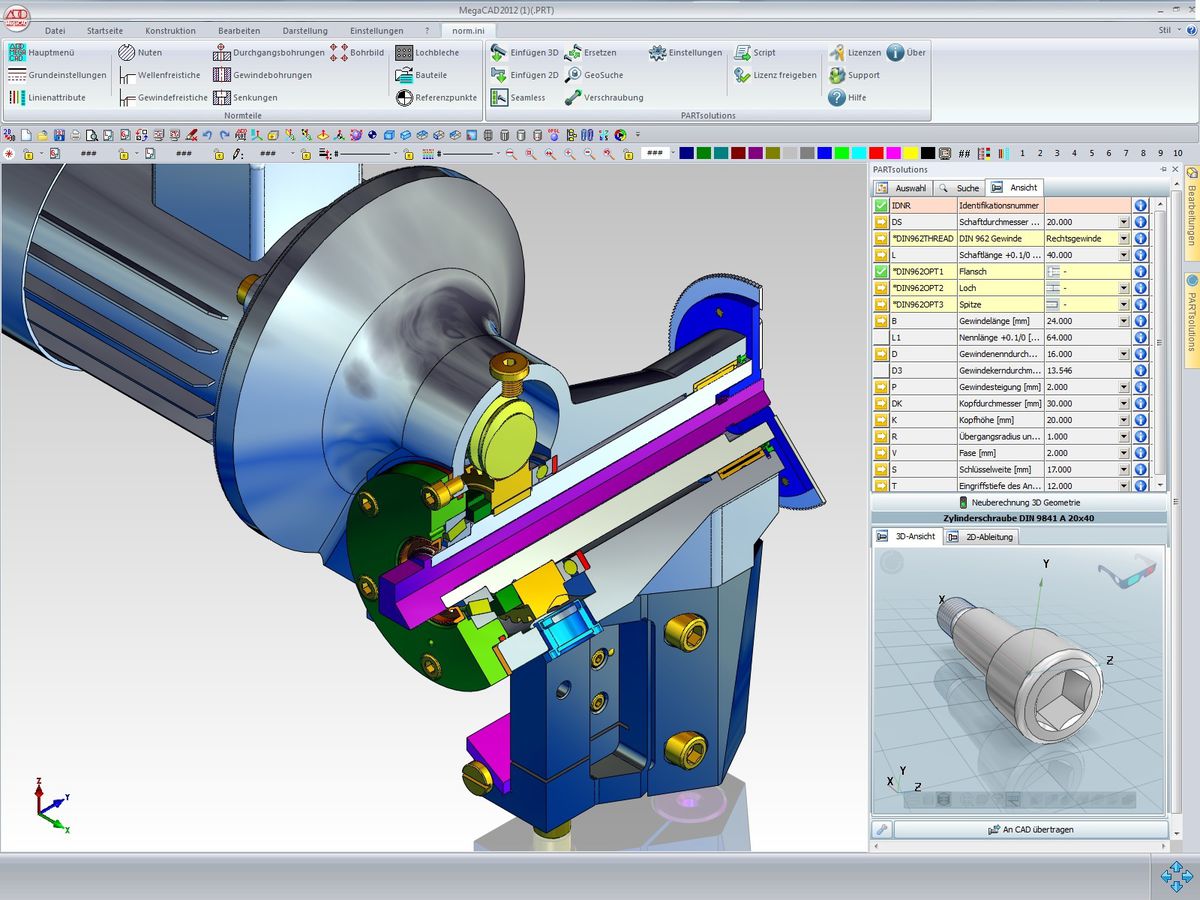Click the Ersetzen replace command
The width and height of the screenshot is (1200, 900).
click(x=590, y=53)
